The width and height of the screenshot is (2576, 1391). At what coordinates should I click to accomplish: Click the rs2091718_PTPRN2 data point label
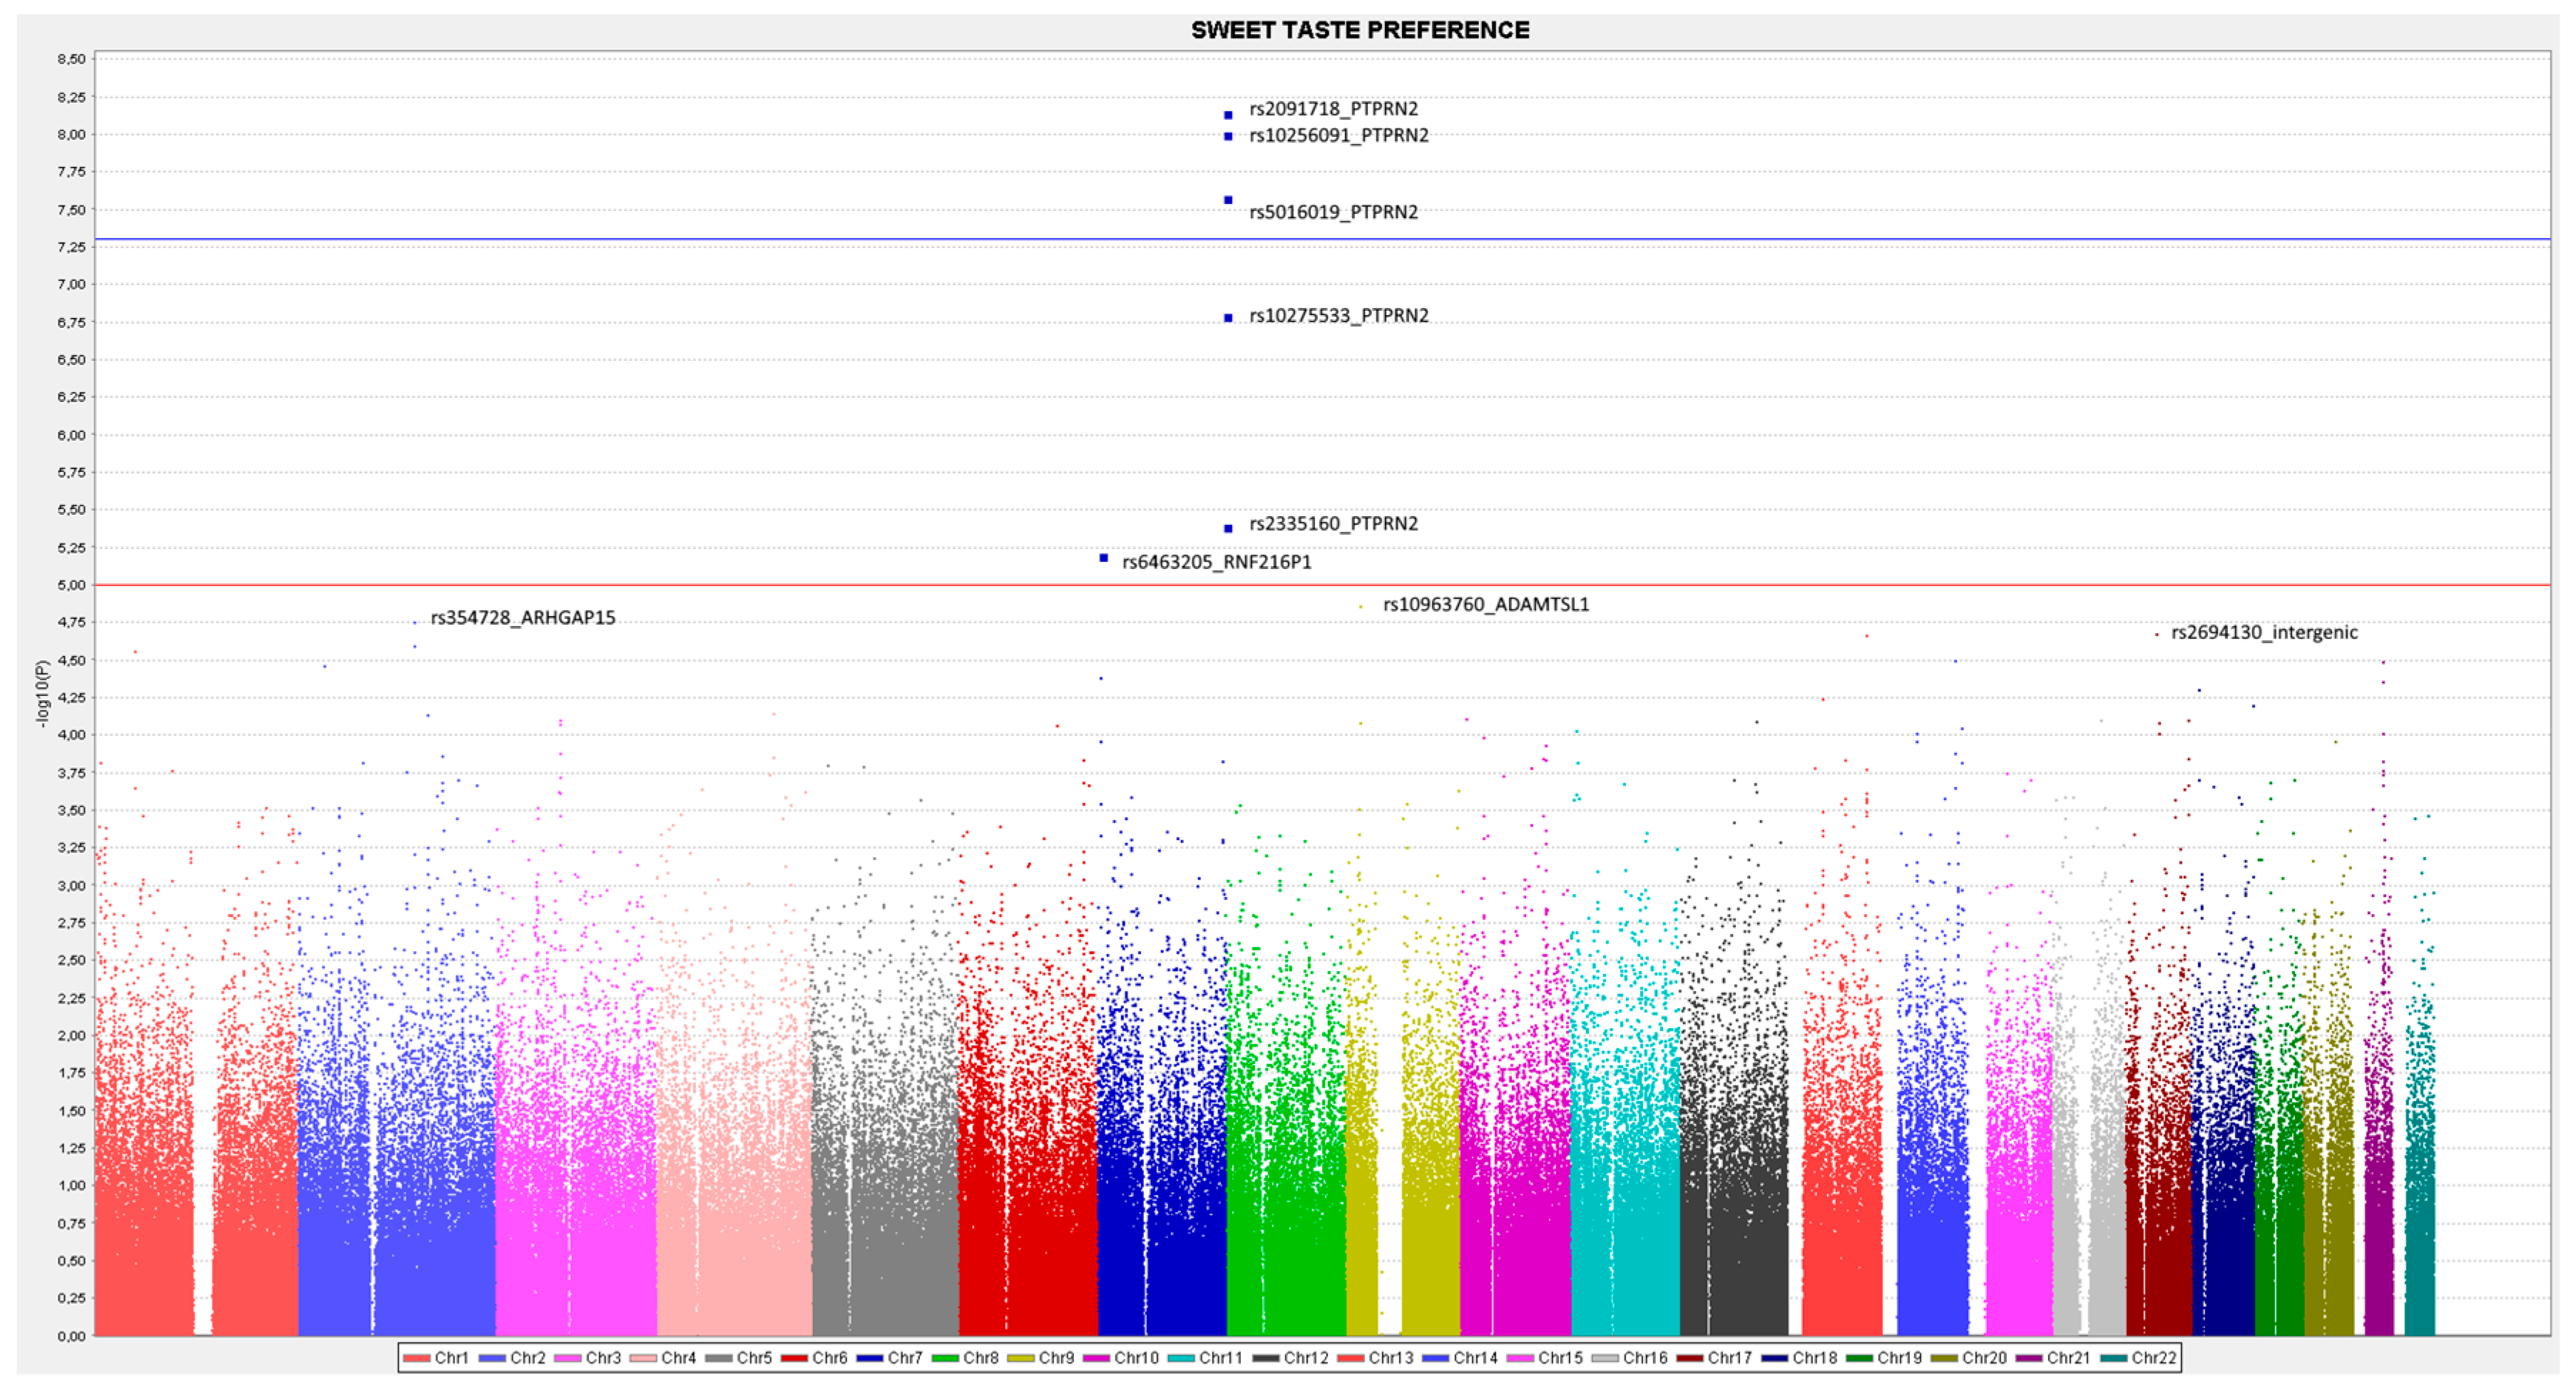click(x=1333, y=109)
